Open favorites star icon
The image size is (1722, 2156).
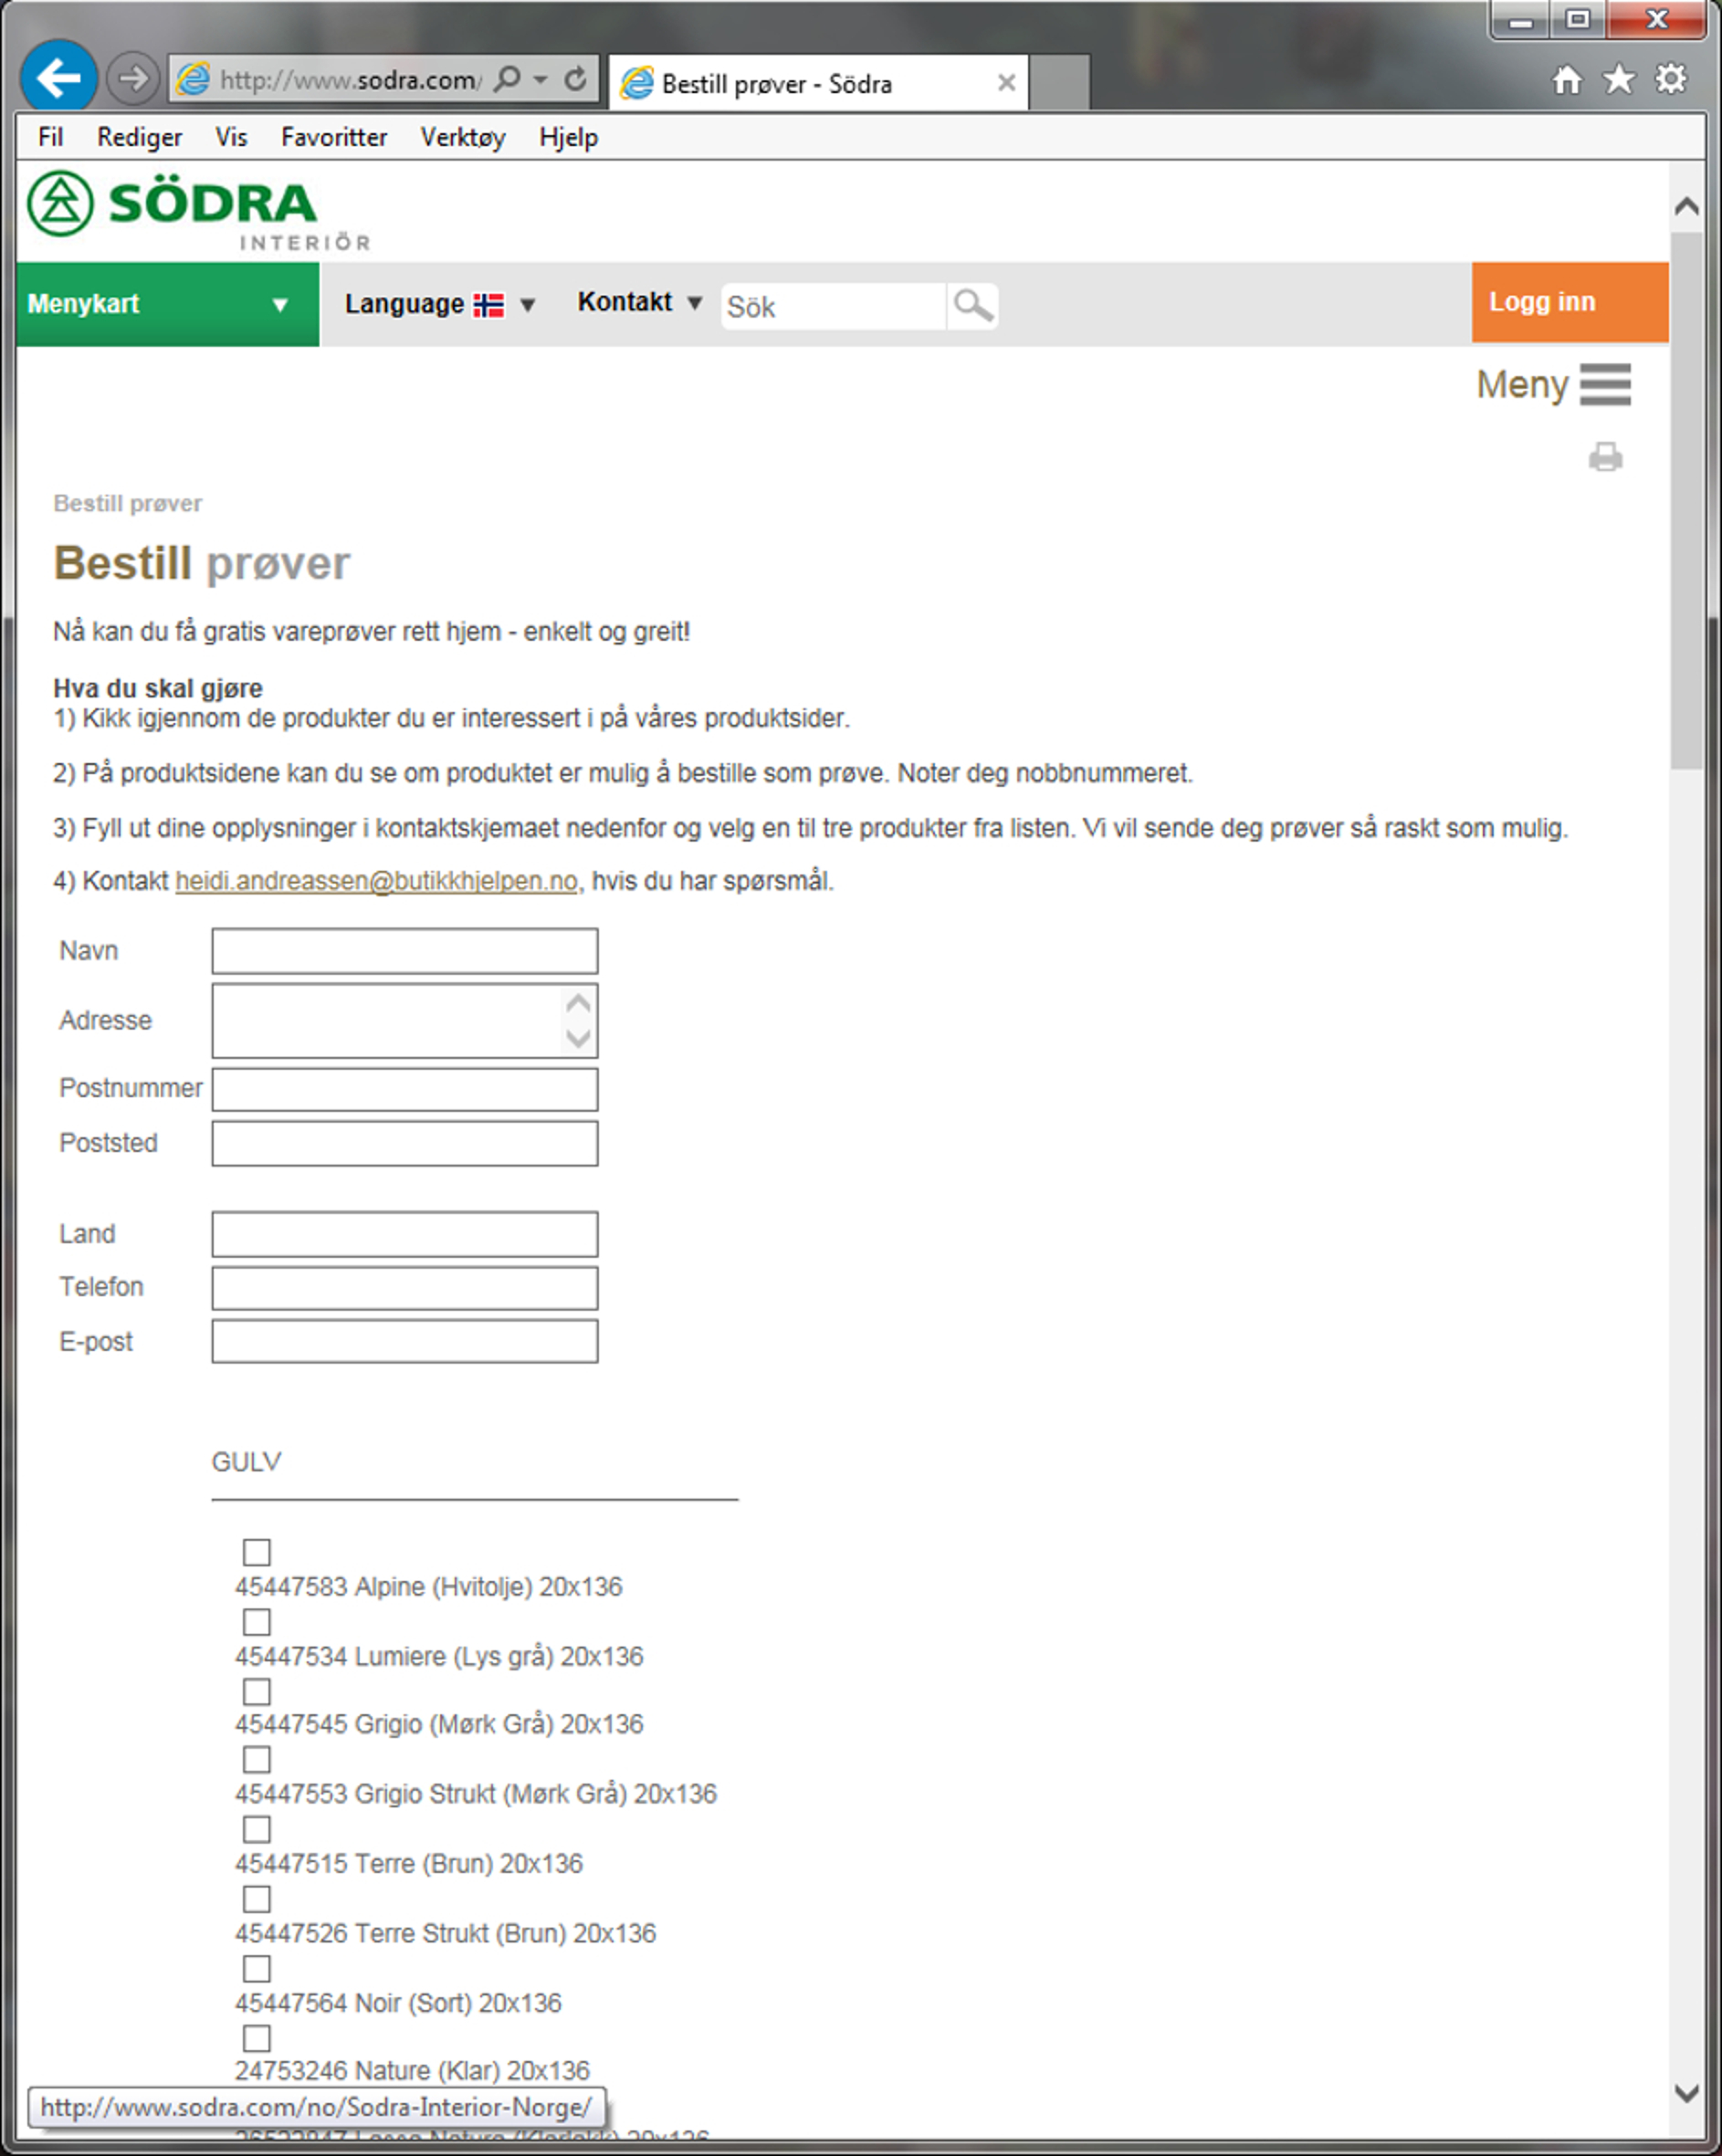pos(1619,80)
